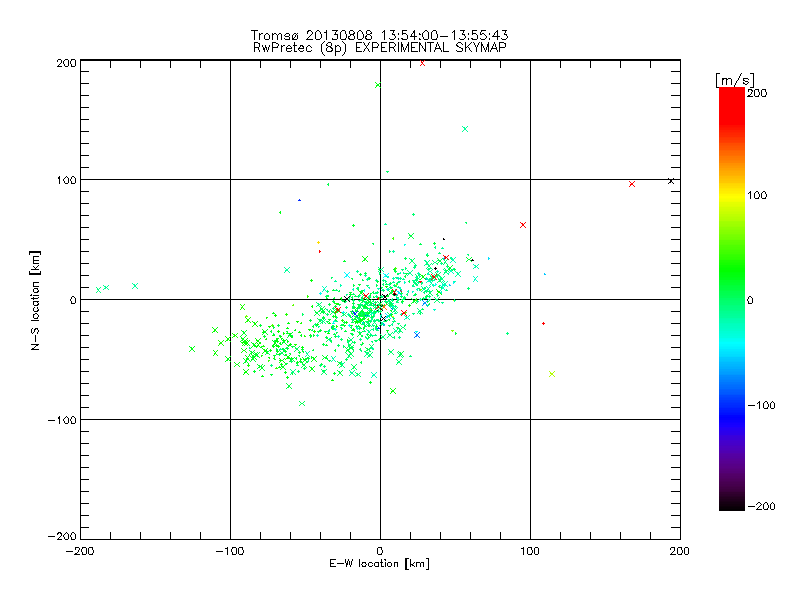Click red X marker just left of 100 km gridline
The height and width of the screenshot is (600, 800).
click(x=523, y=225)
